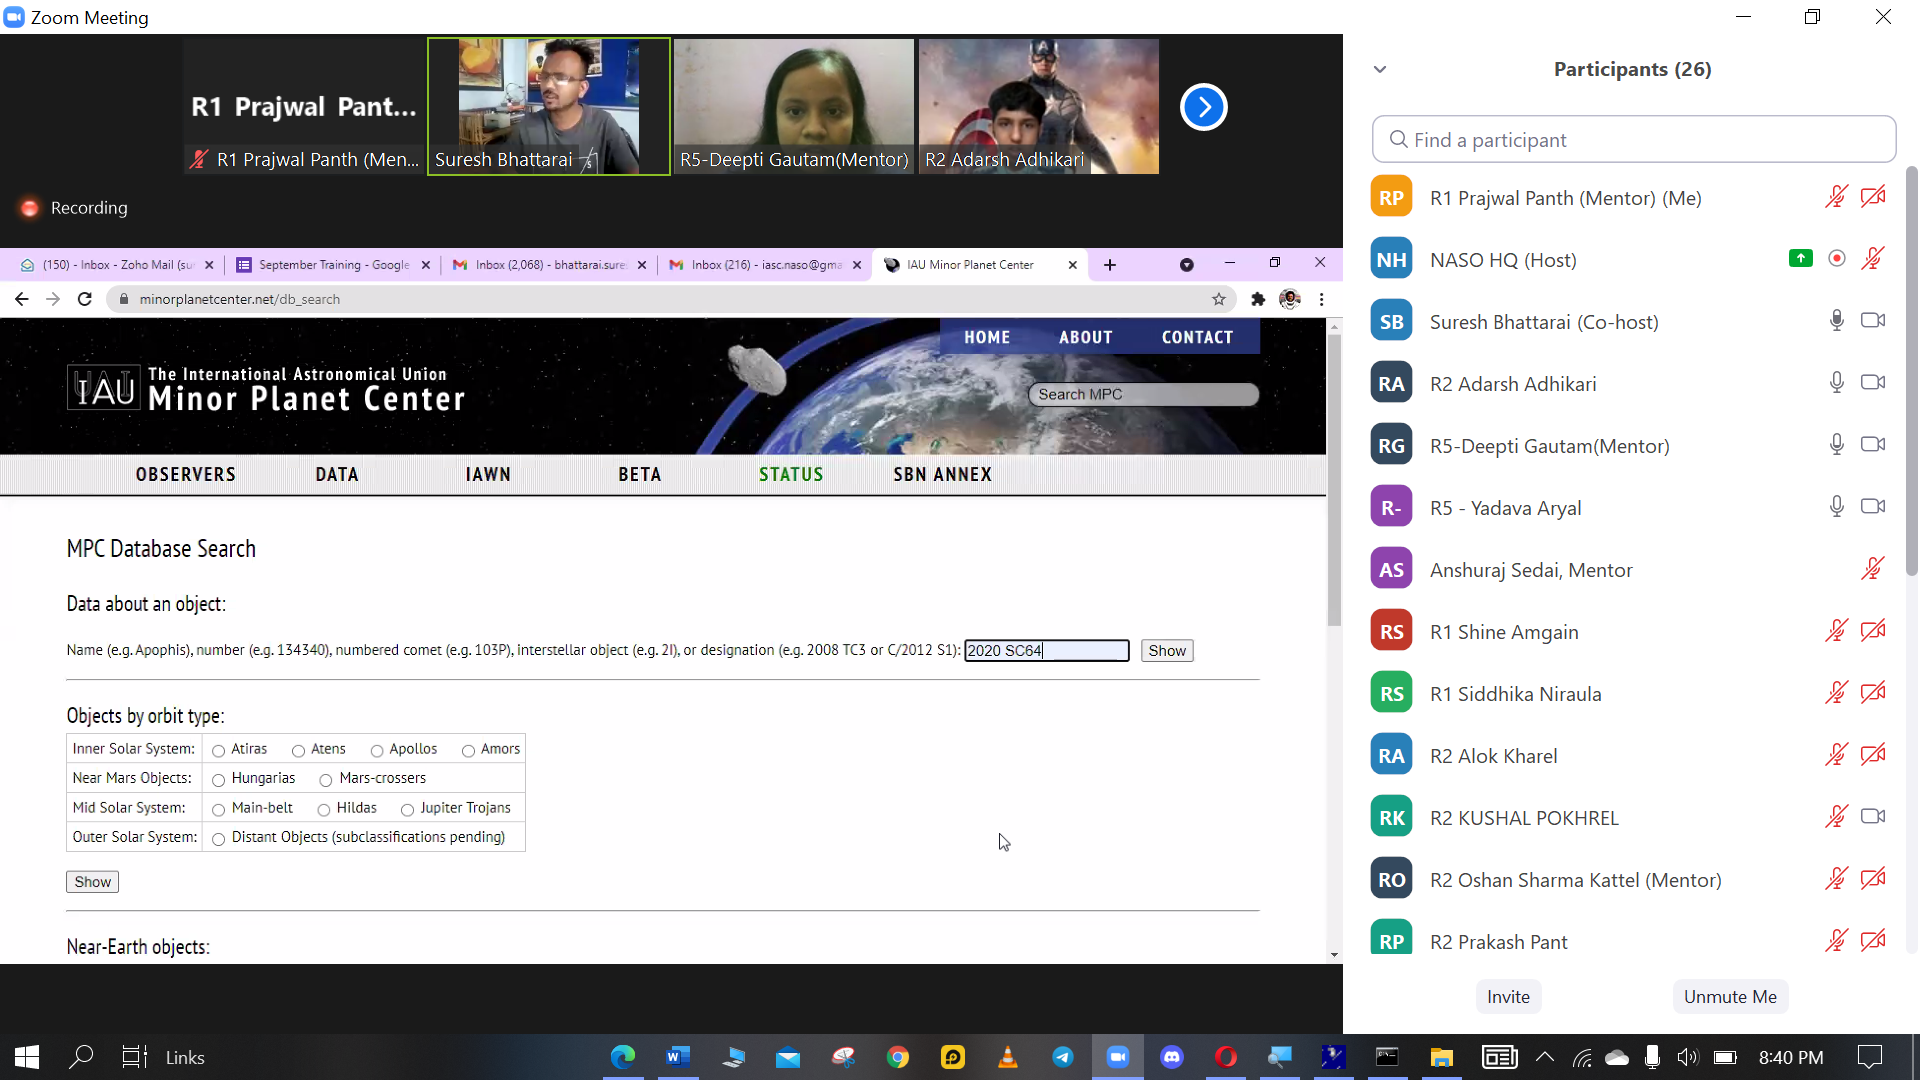The width and height of the screenshot is (1920, 1080).
Task: Click R5 - Yadava Aryal's camera icon
Action: click(1873, 506)
